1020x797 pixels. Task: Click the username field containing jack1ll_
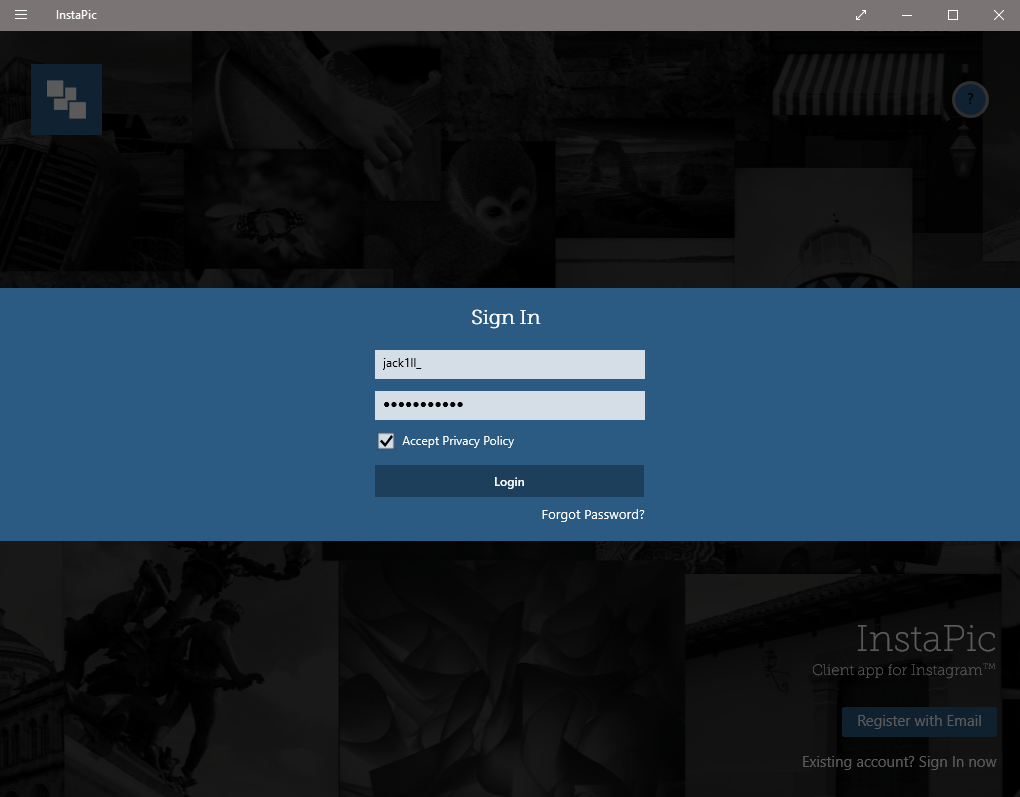[x=509, y=364]
